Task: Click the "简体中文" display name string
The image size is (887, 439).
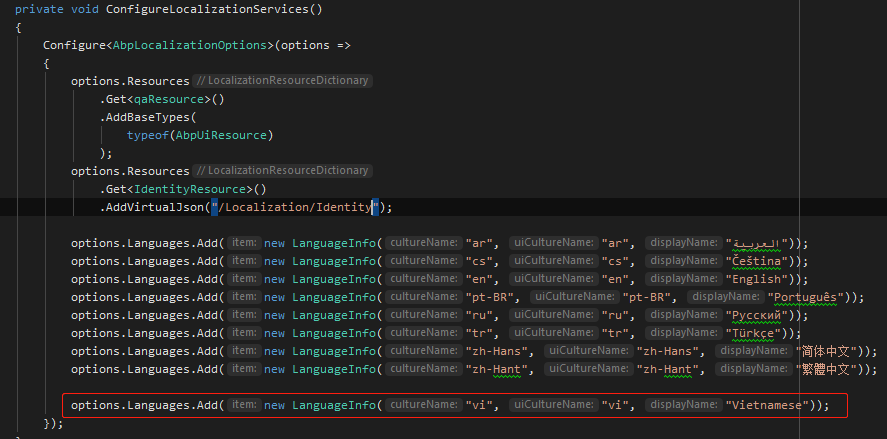Action: point(829,351)
